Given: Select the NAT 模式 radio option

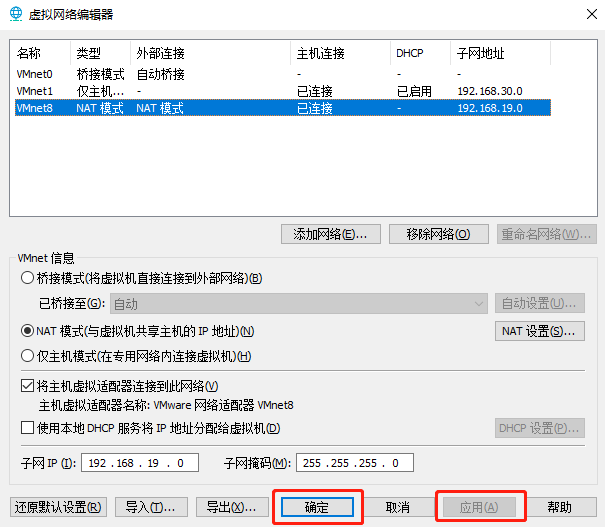Looking at the screenshot, I should [x=27, y=331].
